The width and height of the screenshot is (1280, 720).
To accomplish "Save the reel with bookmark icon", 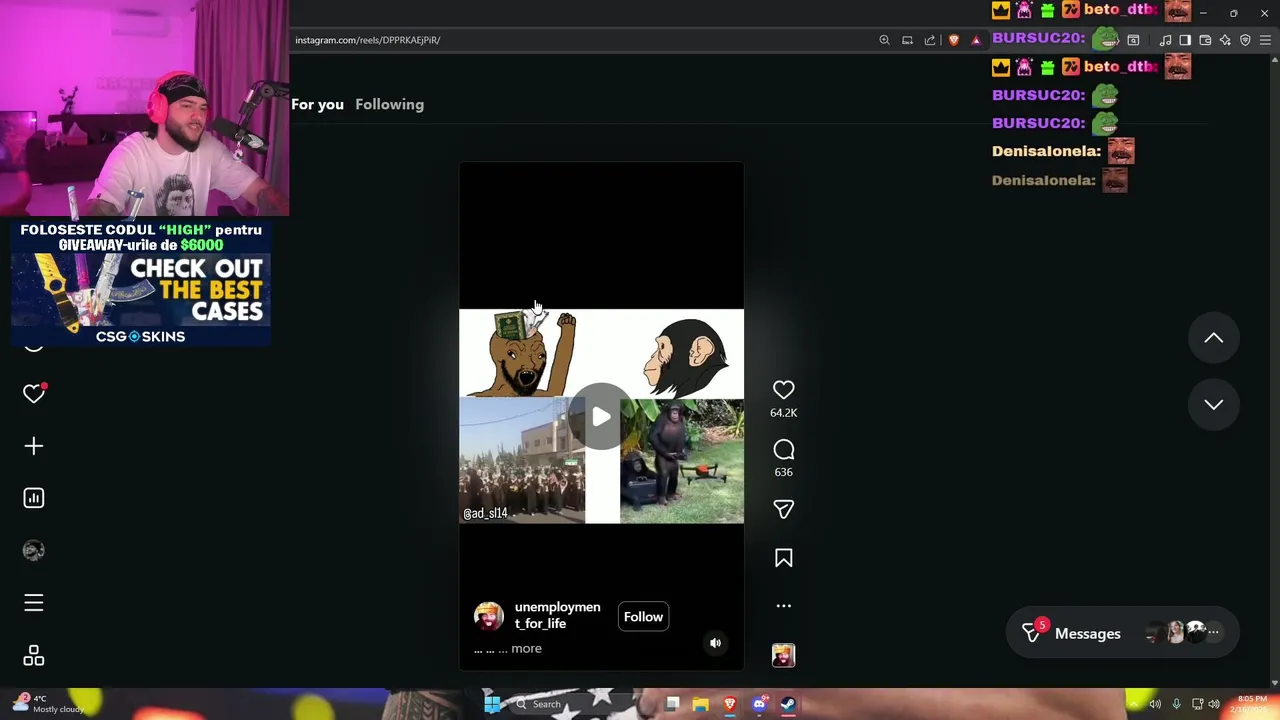I will point(783,558).
